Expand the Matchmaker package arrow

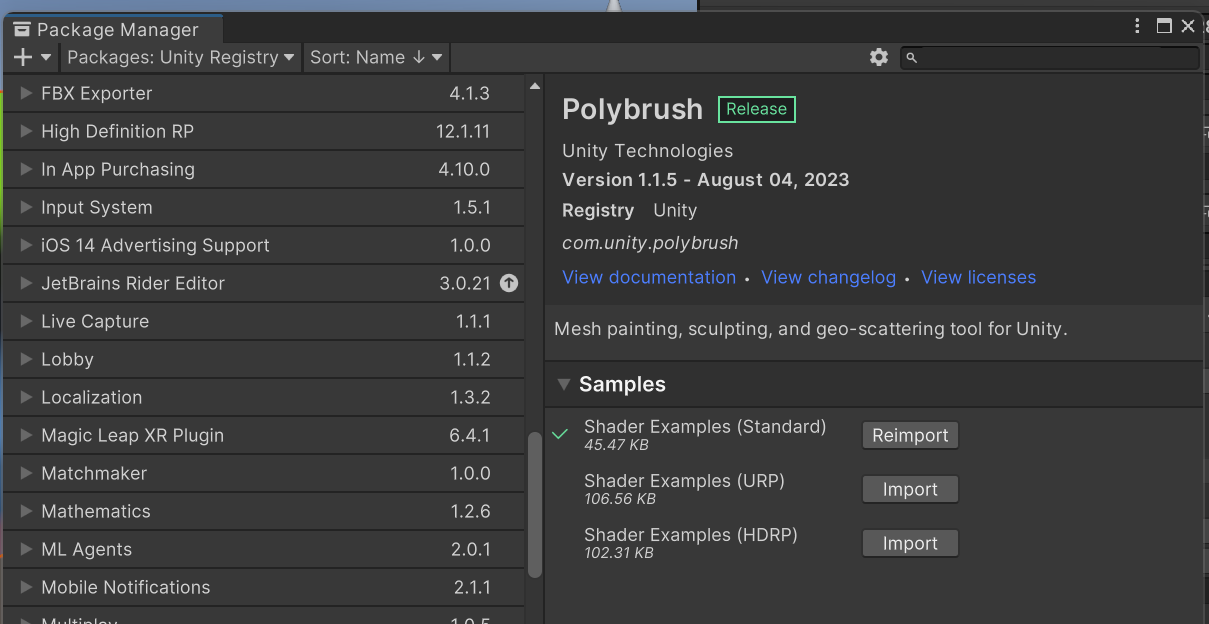click(x=26, y=473)
